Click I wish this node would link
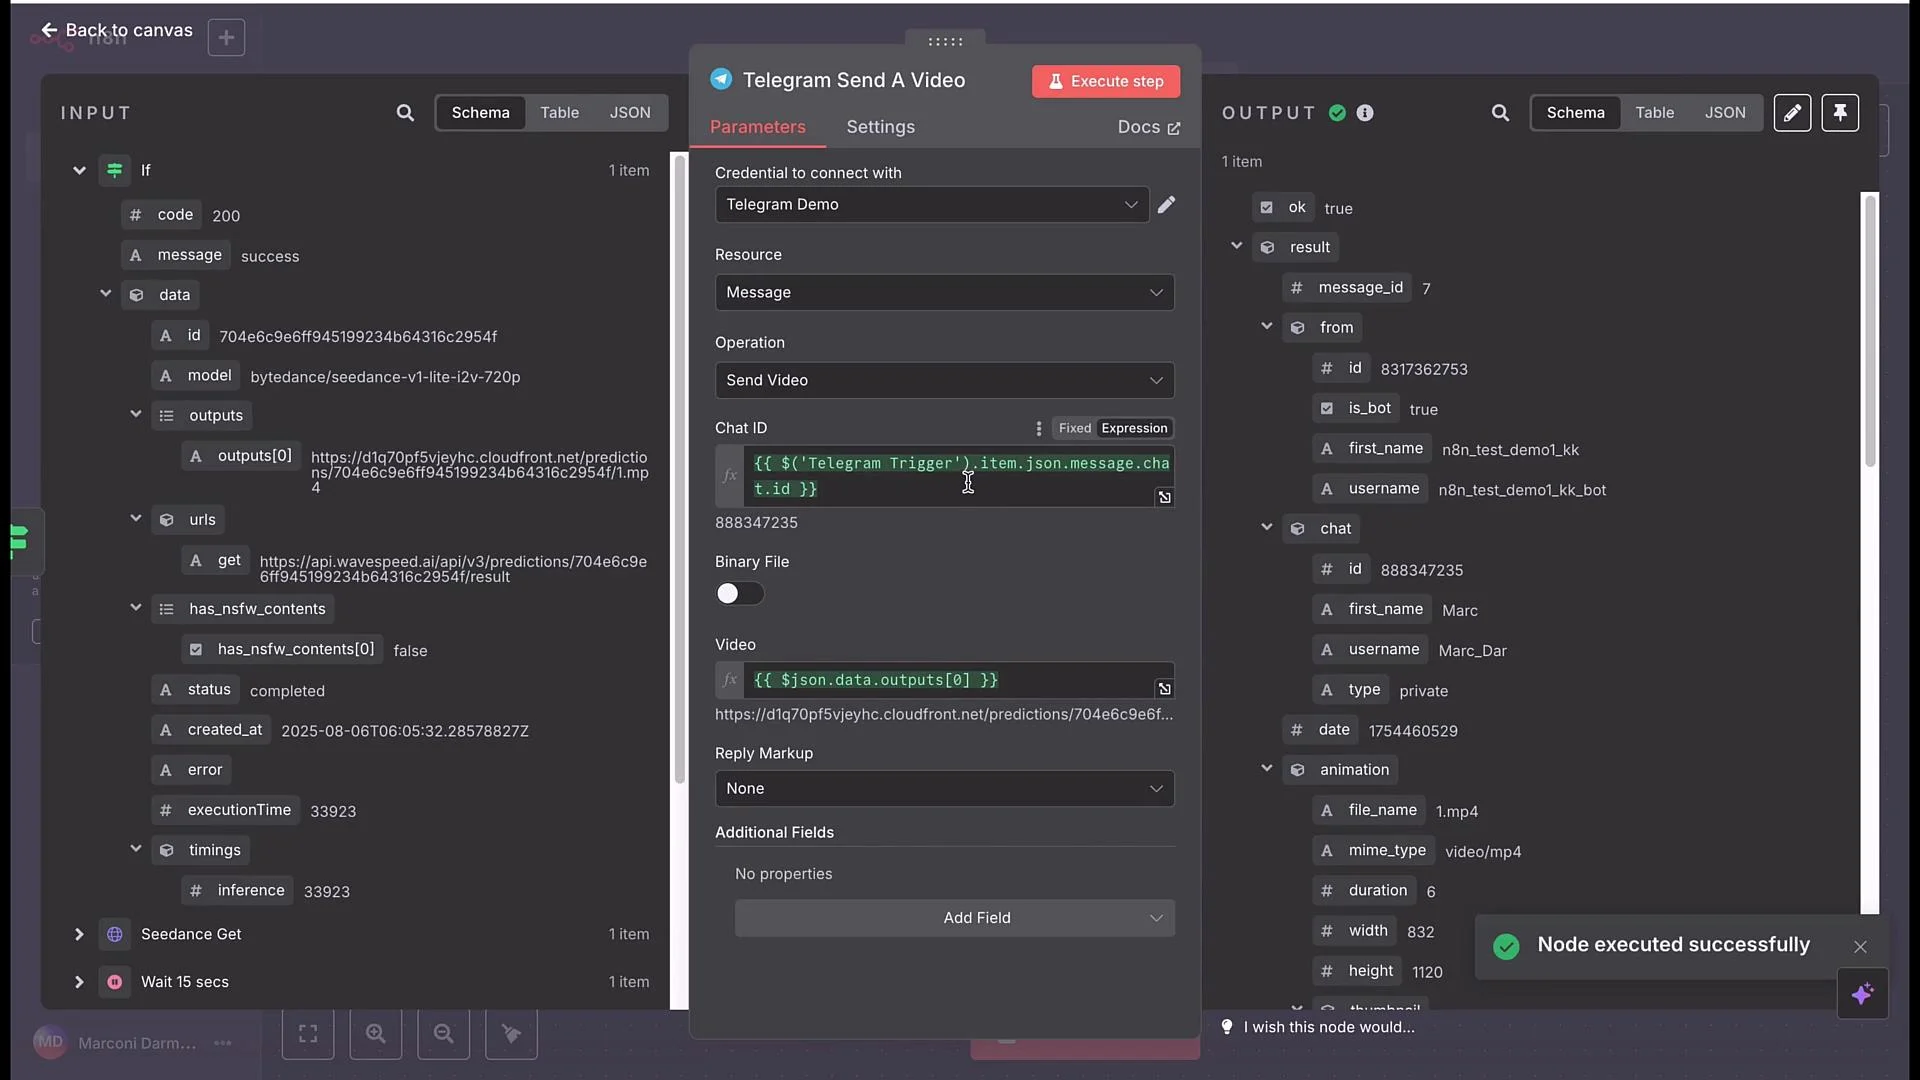Screen dimensions: 1920x1080 coord(1328,1027)
